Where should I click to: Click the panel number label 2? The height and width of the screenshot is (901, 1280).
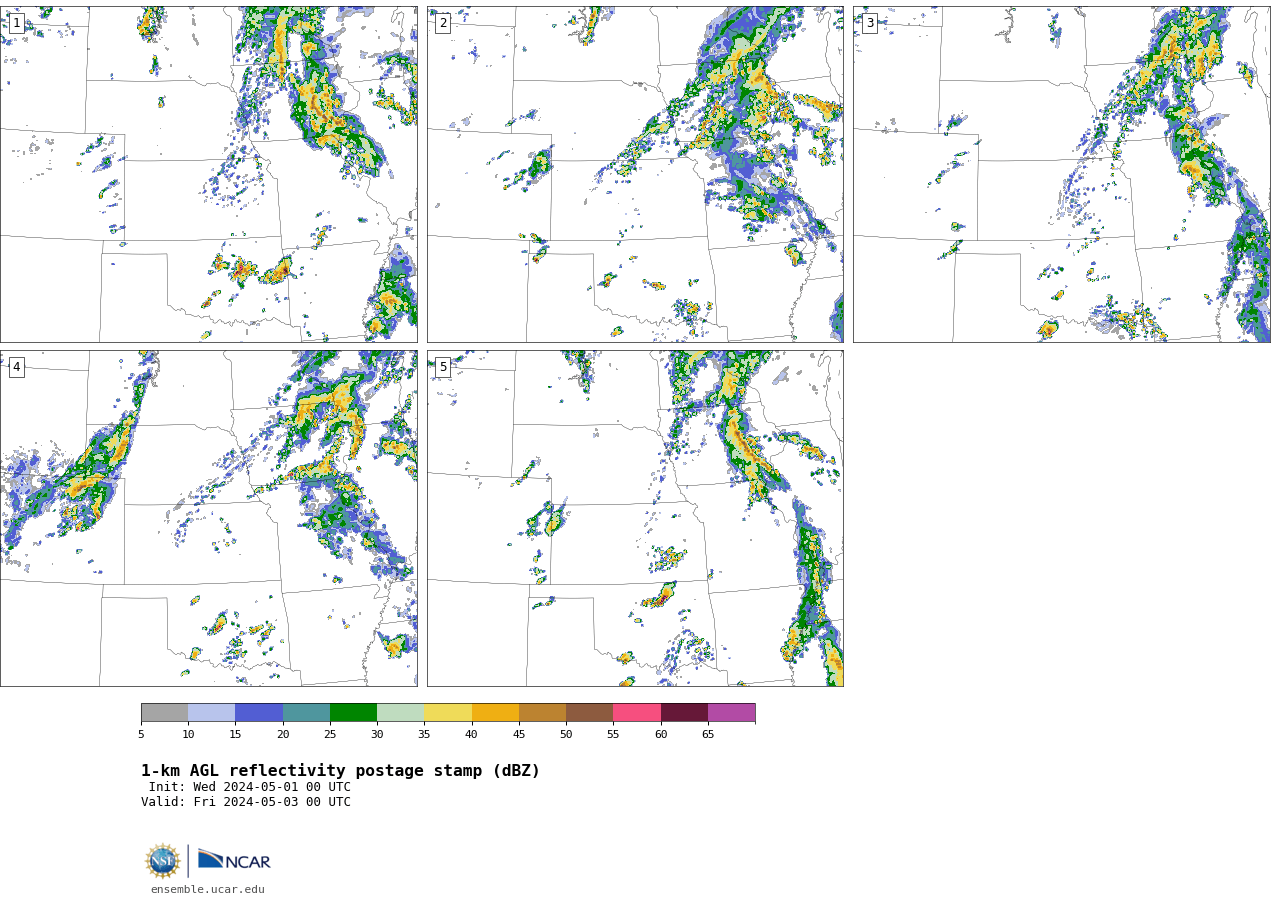click(x=443, y=23)
